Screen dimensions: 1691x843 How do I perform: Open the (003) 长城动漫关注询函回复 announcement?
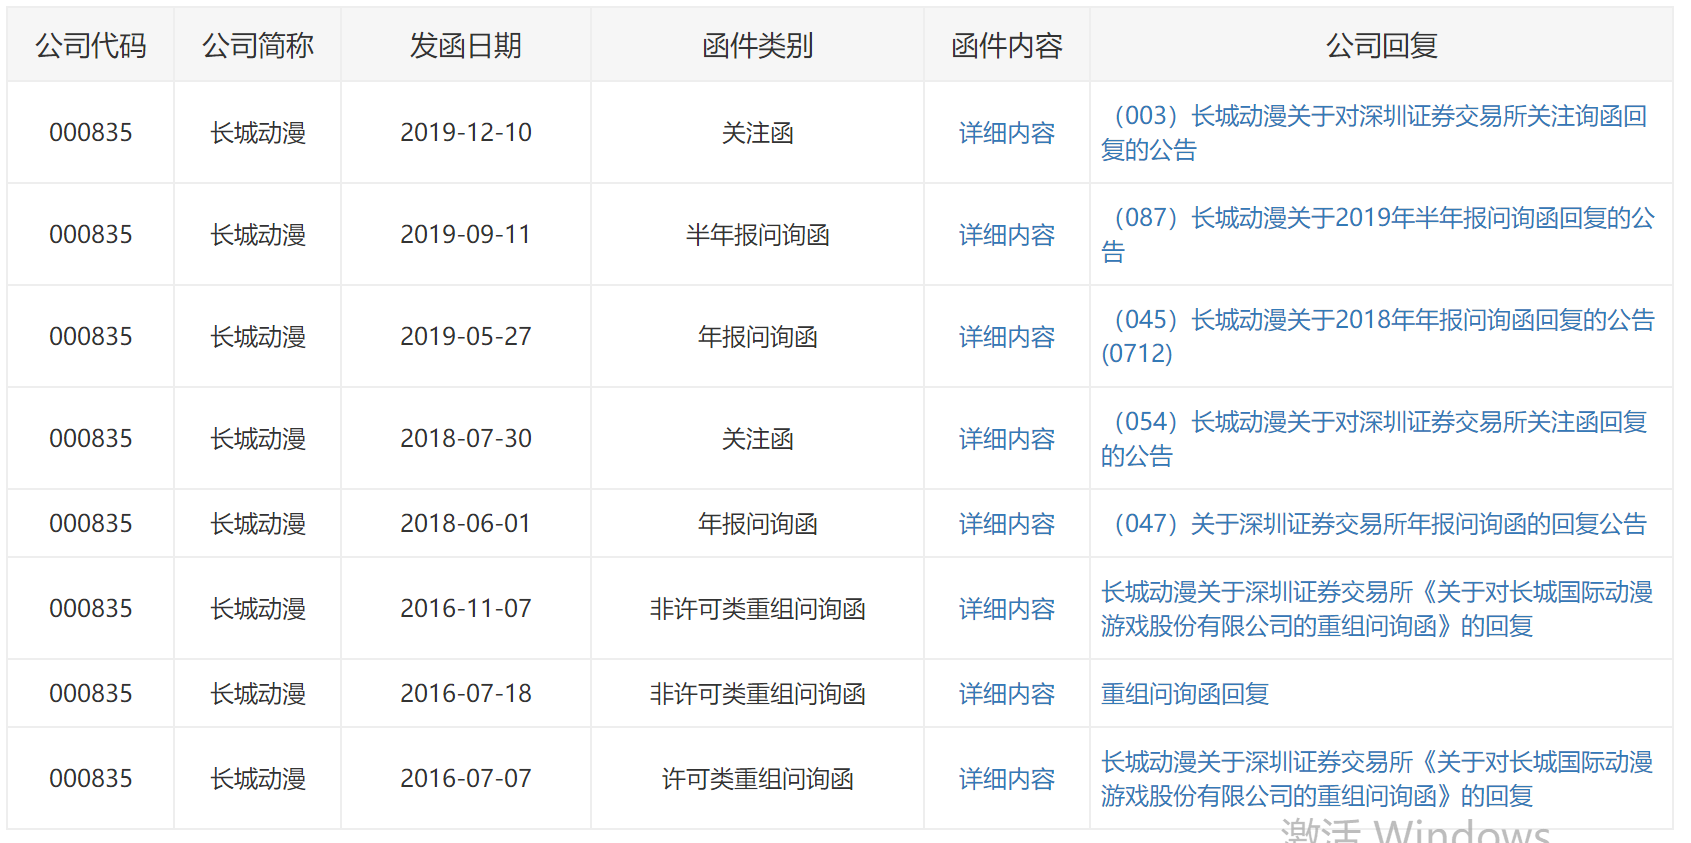[1374, 133]
